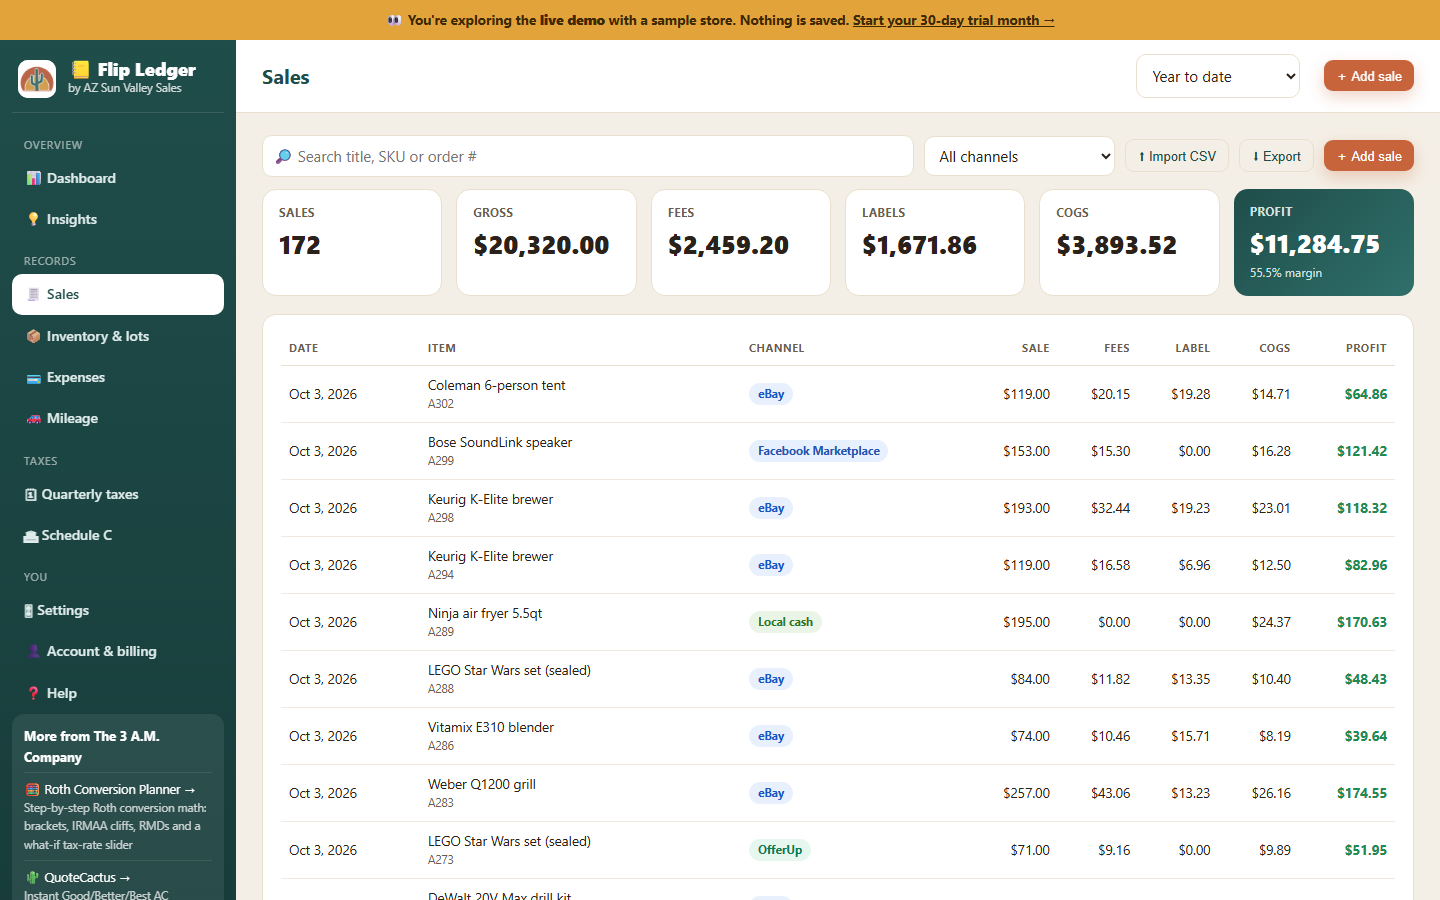The width and height of the screenshot is (1440, 900).
Task: Select the Ninja air fryer 5.5qt row
Action: pyautogui.click(x=838, y=622)
